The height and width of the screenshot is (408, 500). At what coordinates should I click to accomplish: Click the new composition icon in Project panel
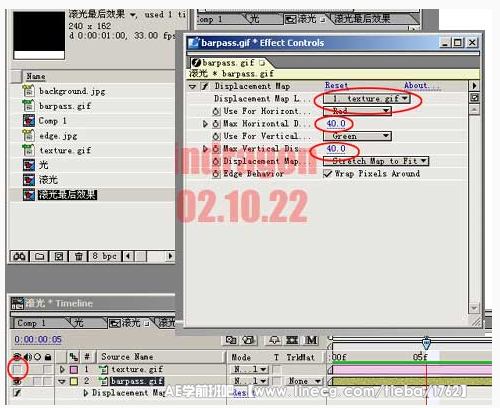pos(59,256)
